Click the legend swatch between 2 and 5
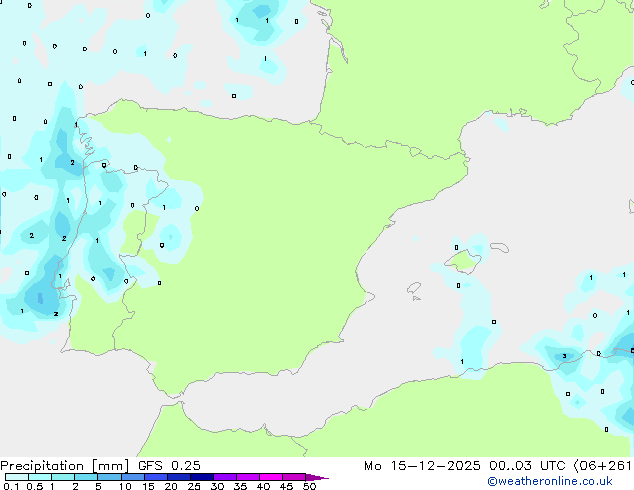634x490 pixels. 86,477
